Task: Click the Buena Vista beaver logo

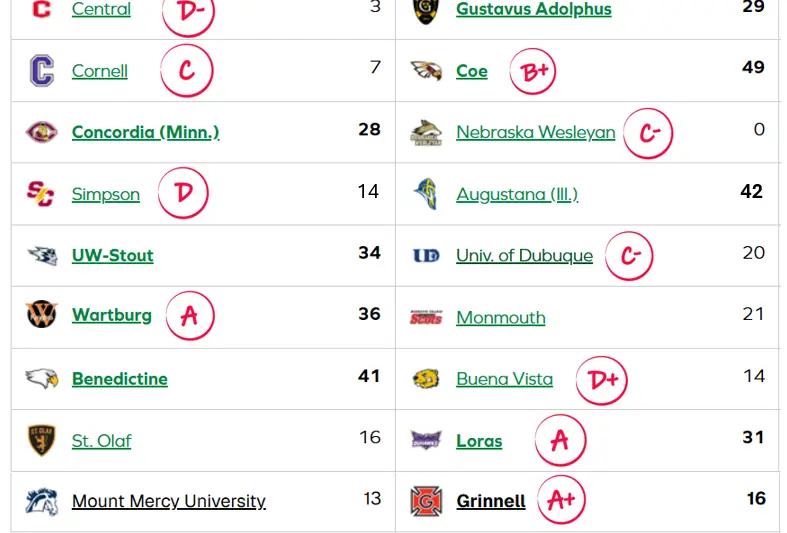Action: pyautogui.click(x=426, y=379)
